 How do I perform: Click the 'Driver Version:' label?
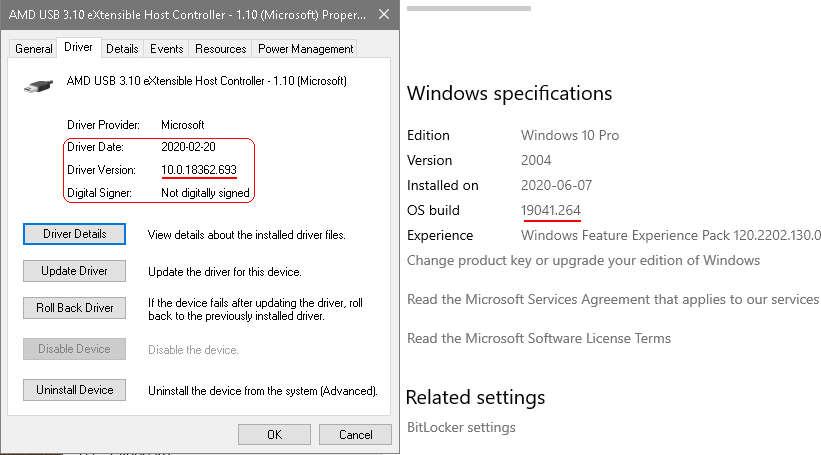(x=102, y=170)
